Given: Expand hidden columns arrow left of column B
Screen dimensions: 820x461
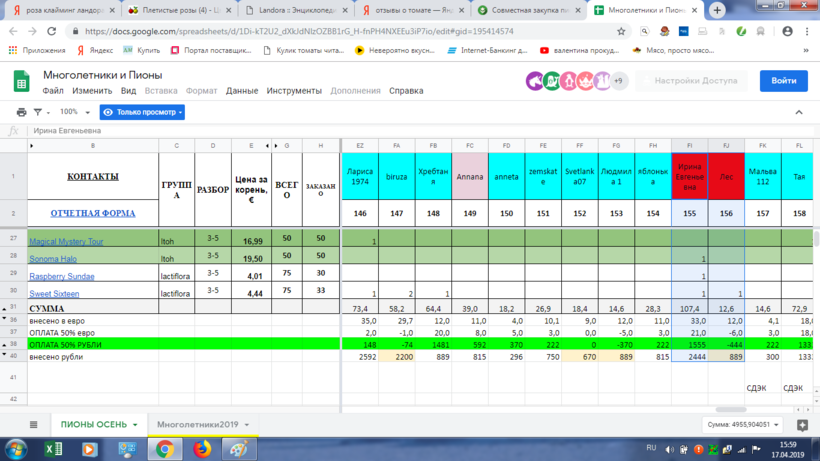Looking at the screenshot, I should [x=31, y=146].
